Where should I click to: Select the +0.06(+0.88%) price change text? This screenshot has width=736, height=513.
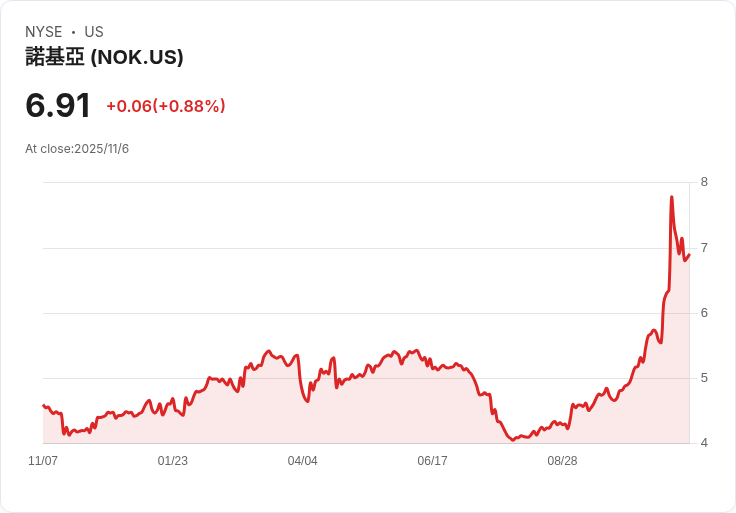pyautogui.click(x=166, y=106)
